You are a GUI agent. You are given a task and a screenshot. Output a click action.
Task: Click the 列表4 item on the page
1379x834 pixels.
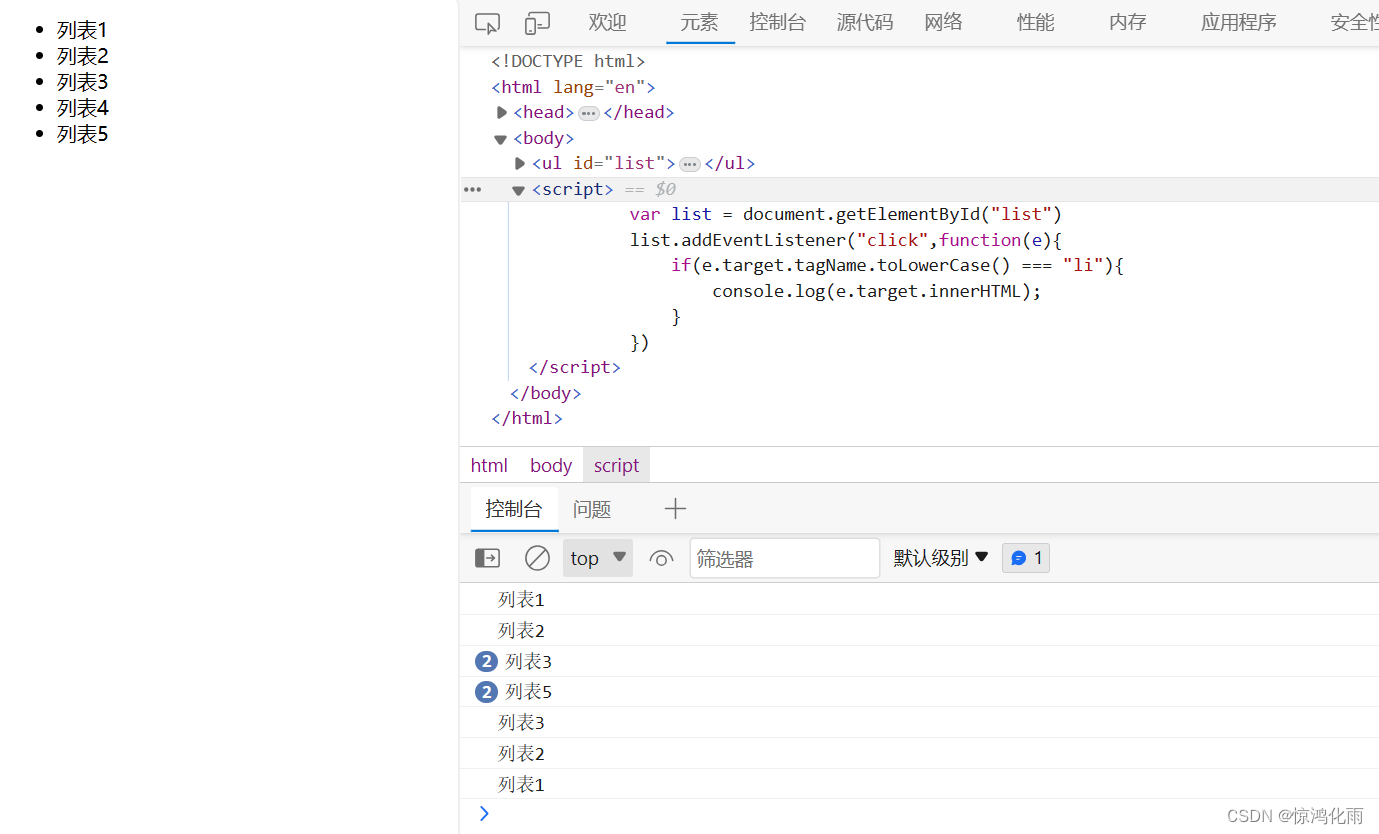click(x=82, y=108)
